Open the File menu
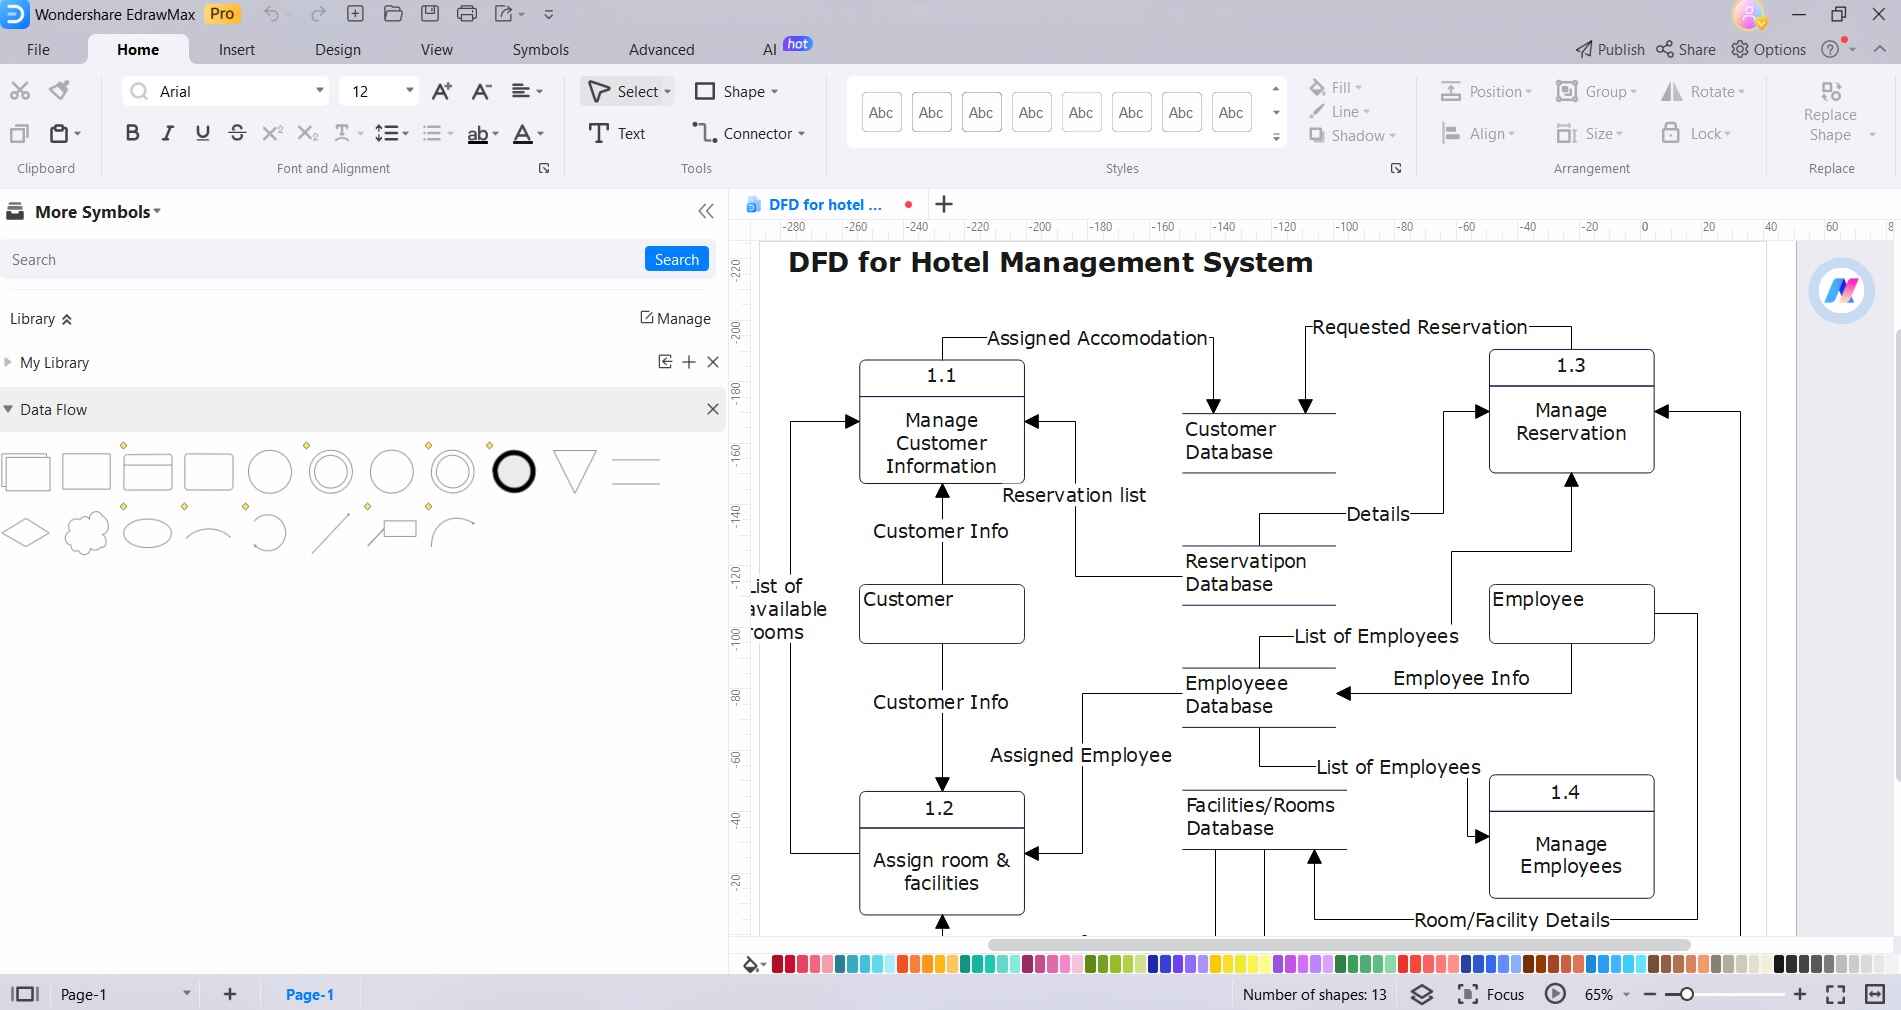This screenshot has width=1901, height=1010. [x=38, y=49]
